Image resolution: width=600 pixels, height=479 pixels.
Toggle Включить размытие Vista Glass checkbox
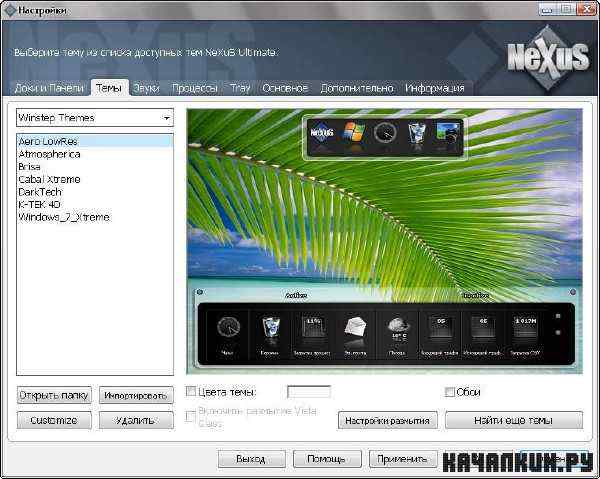pos(190,416)
